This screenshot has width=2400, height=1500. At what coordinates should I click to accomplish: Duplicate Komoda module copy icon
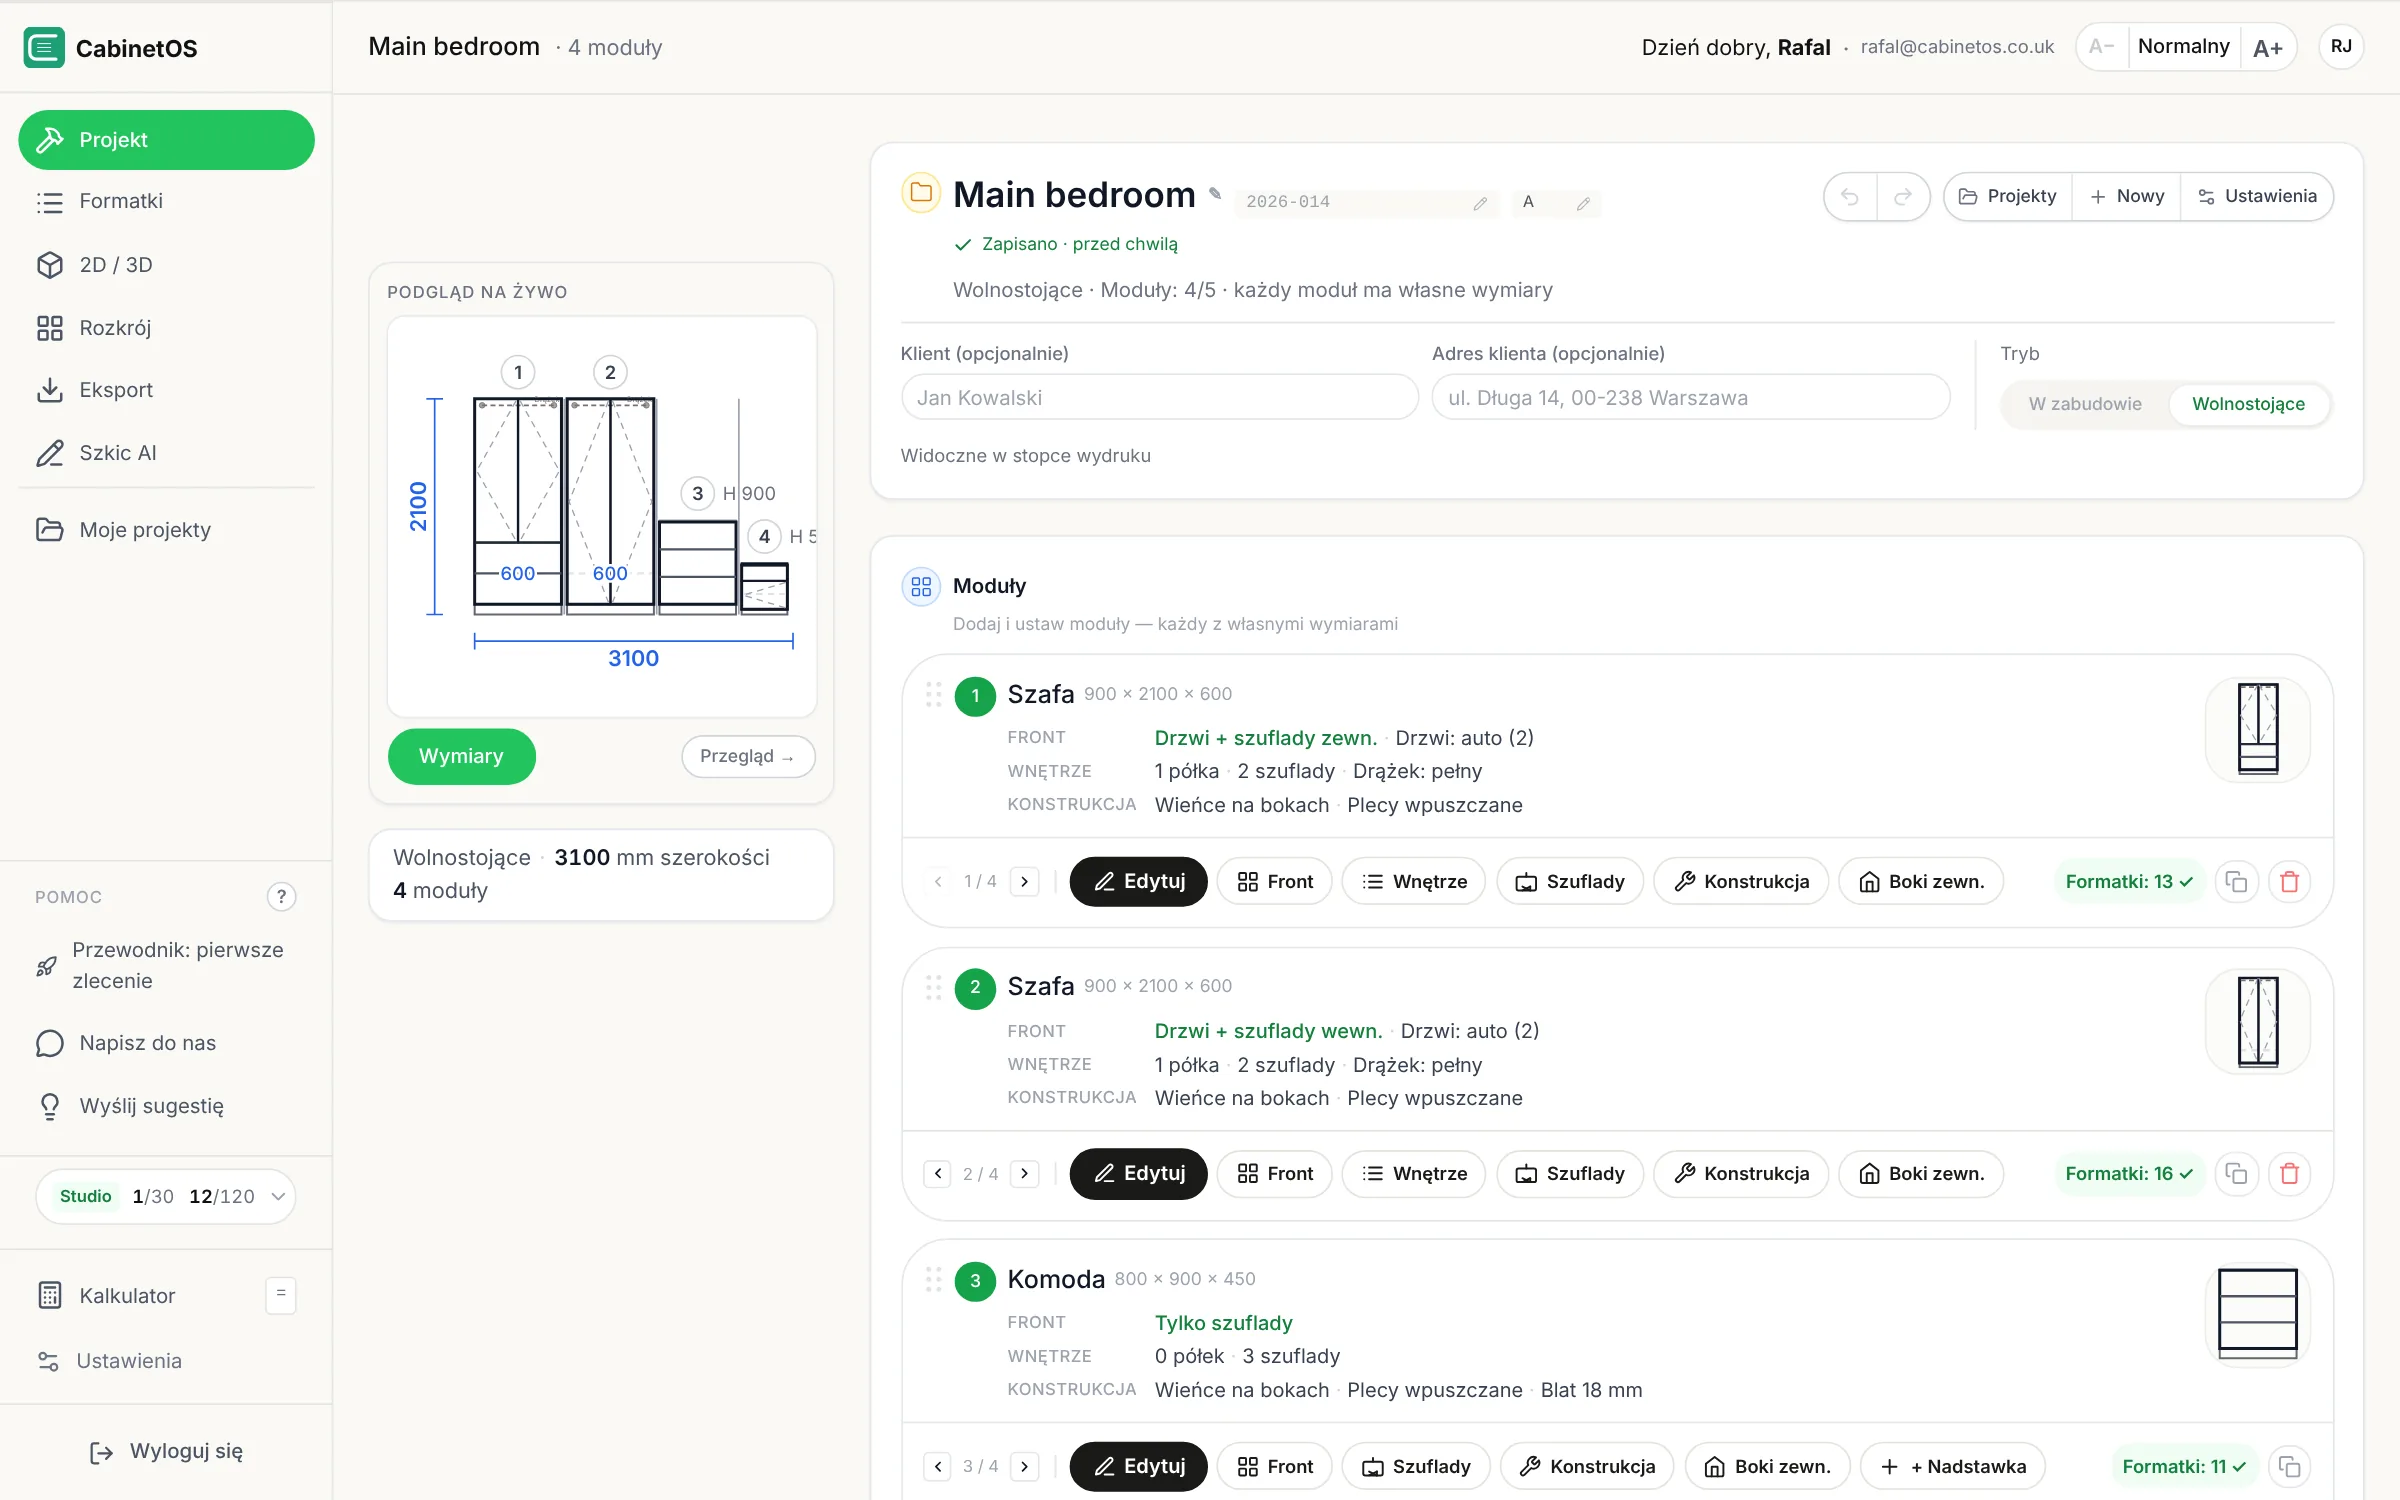(x=2289, y=1467)
